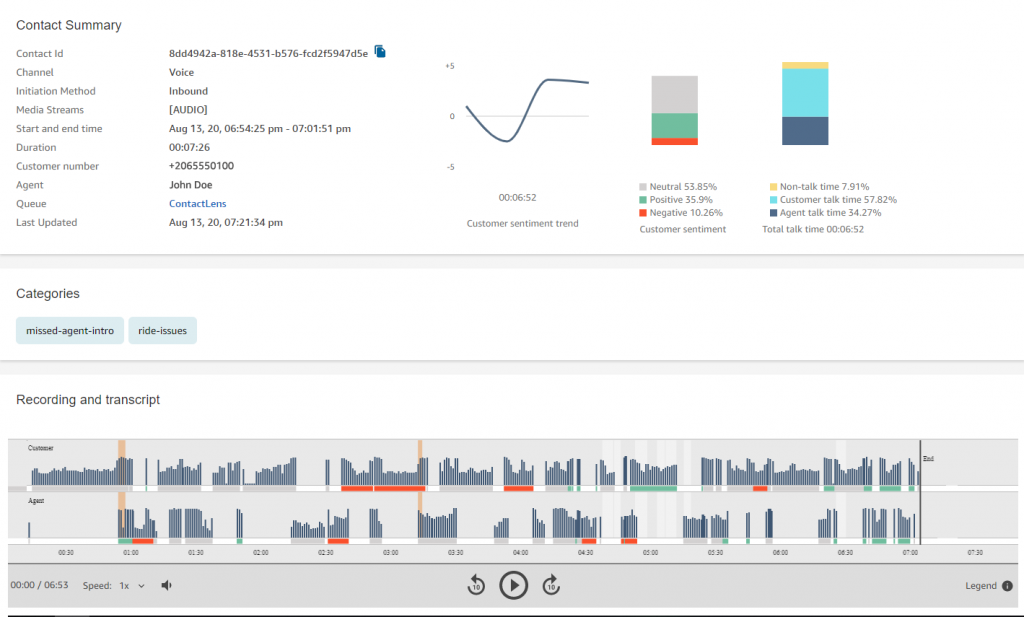The width and height of the screenshot is (1024, 617).
Task: Rewind the recording 10 seconds
Action: point(476,585)
